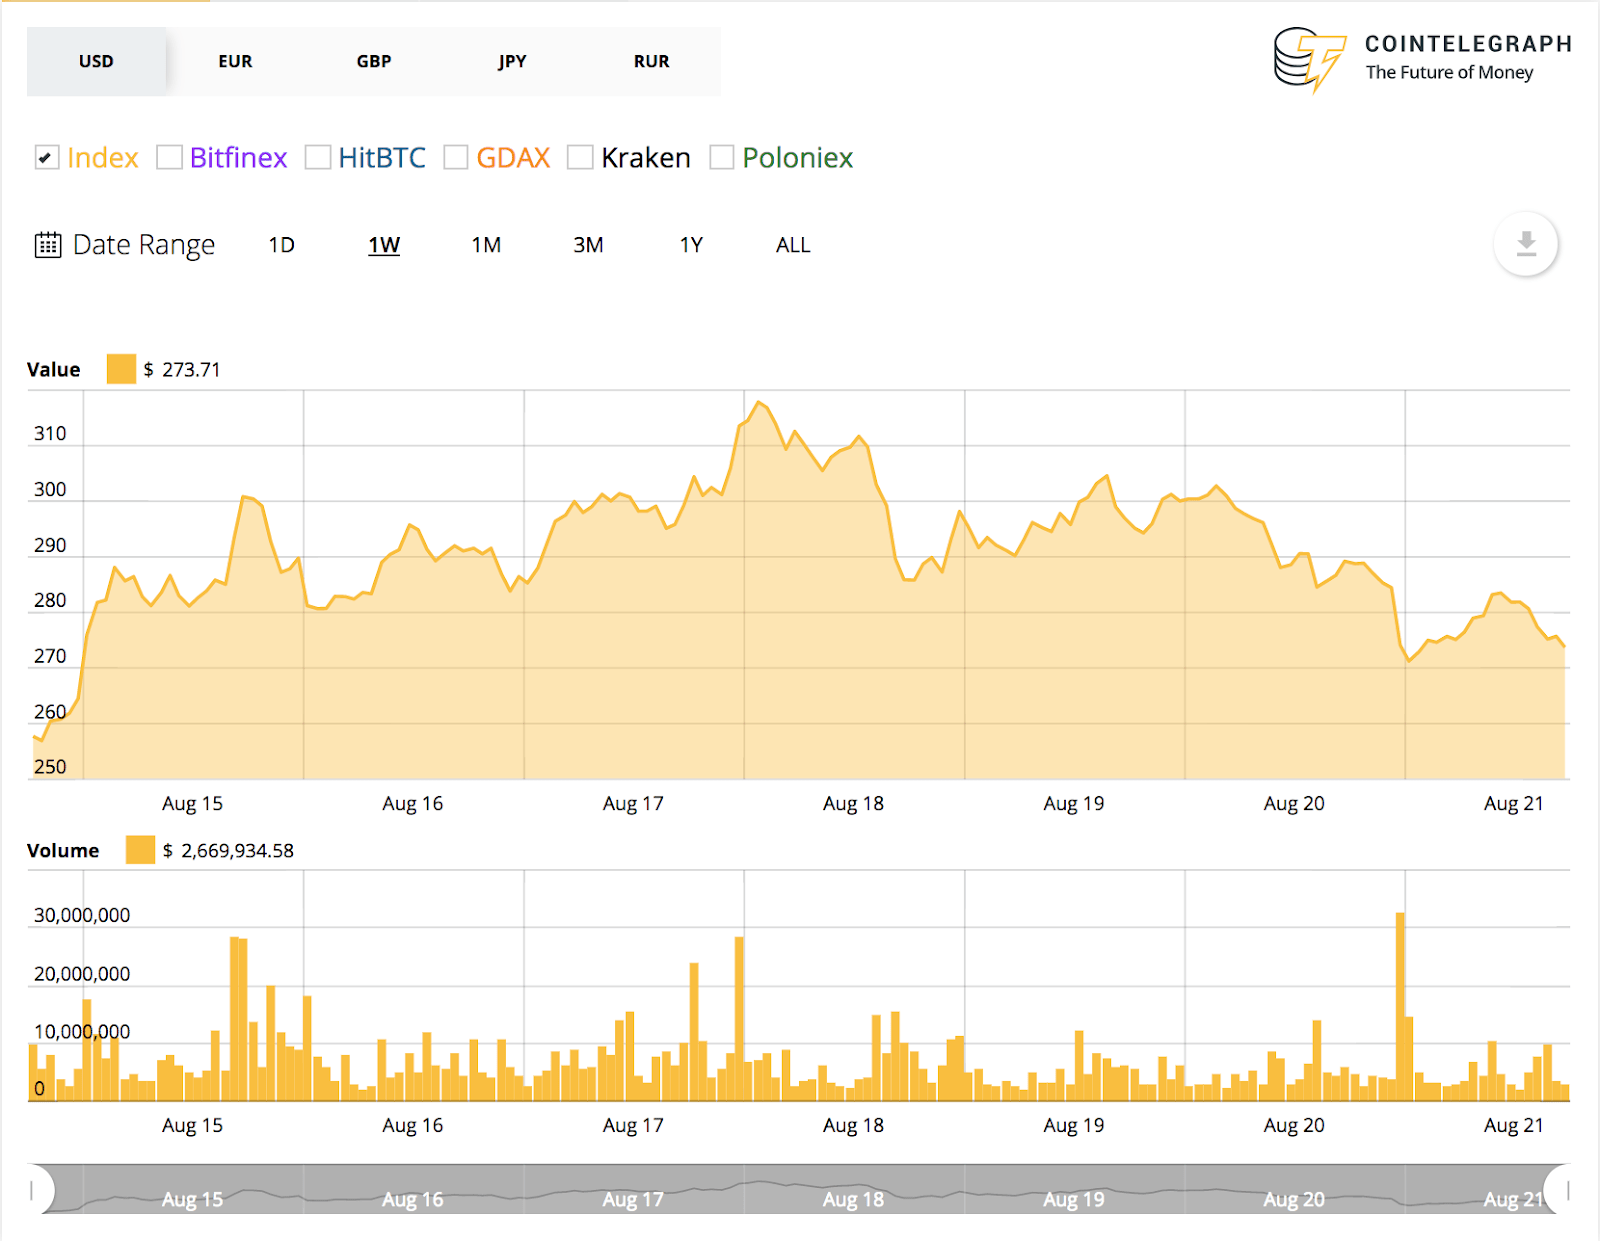Select the 1D date range

[281, 244]
